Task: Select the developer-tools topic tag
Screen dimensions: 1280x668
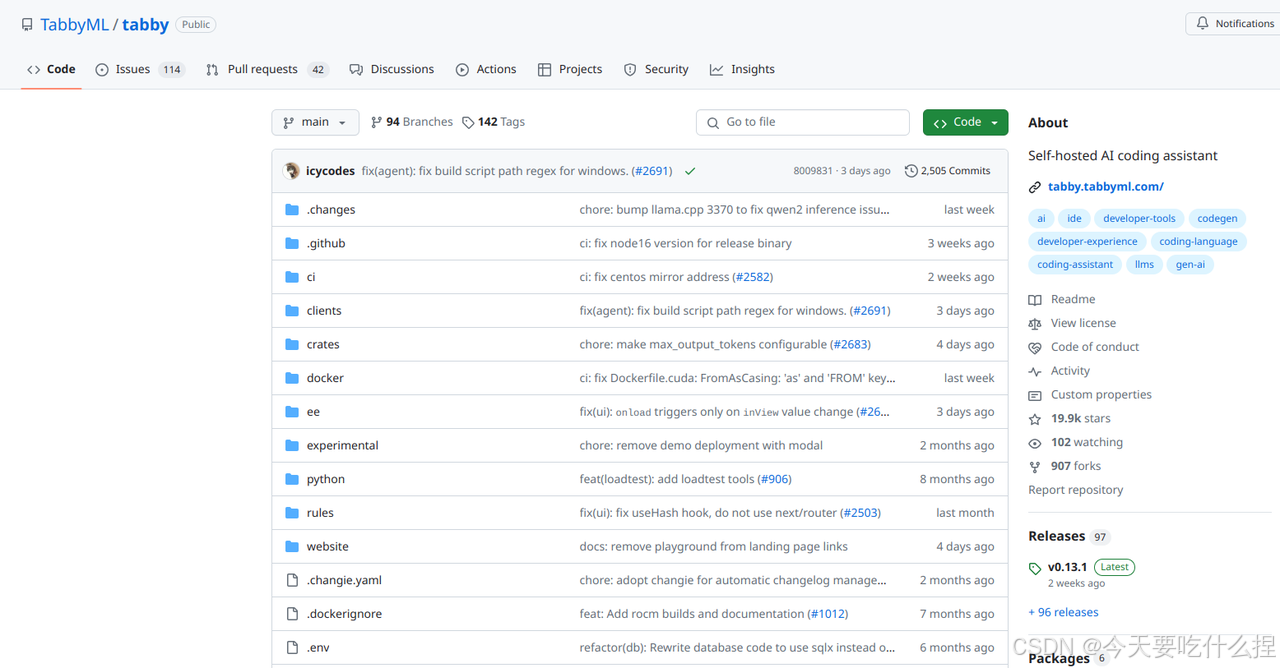Action: pos(1139,218)
